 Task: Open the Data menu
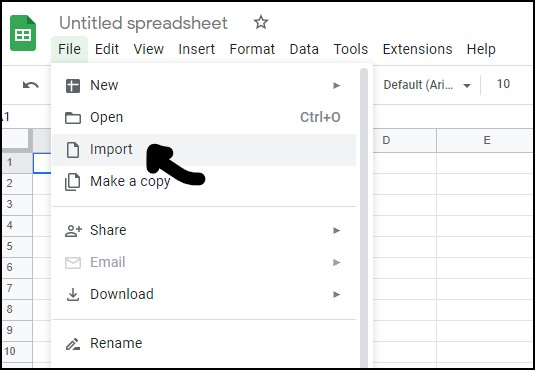tap(304, 49)
